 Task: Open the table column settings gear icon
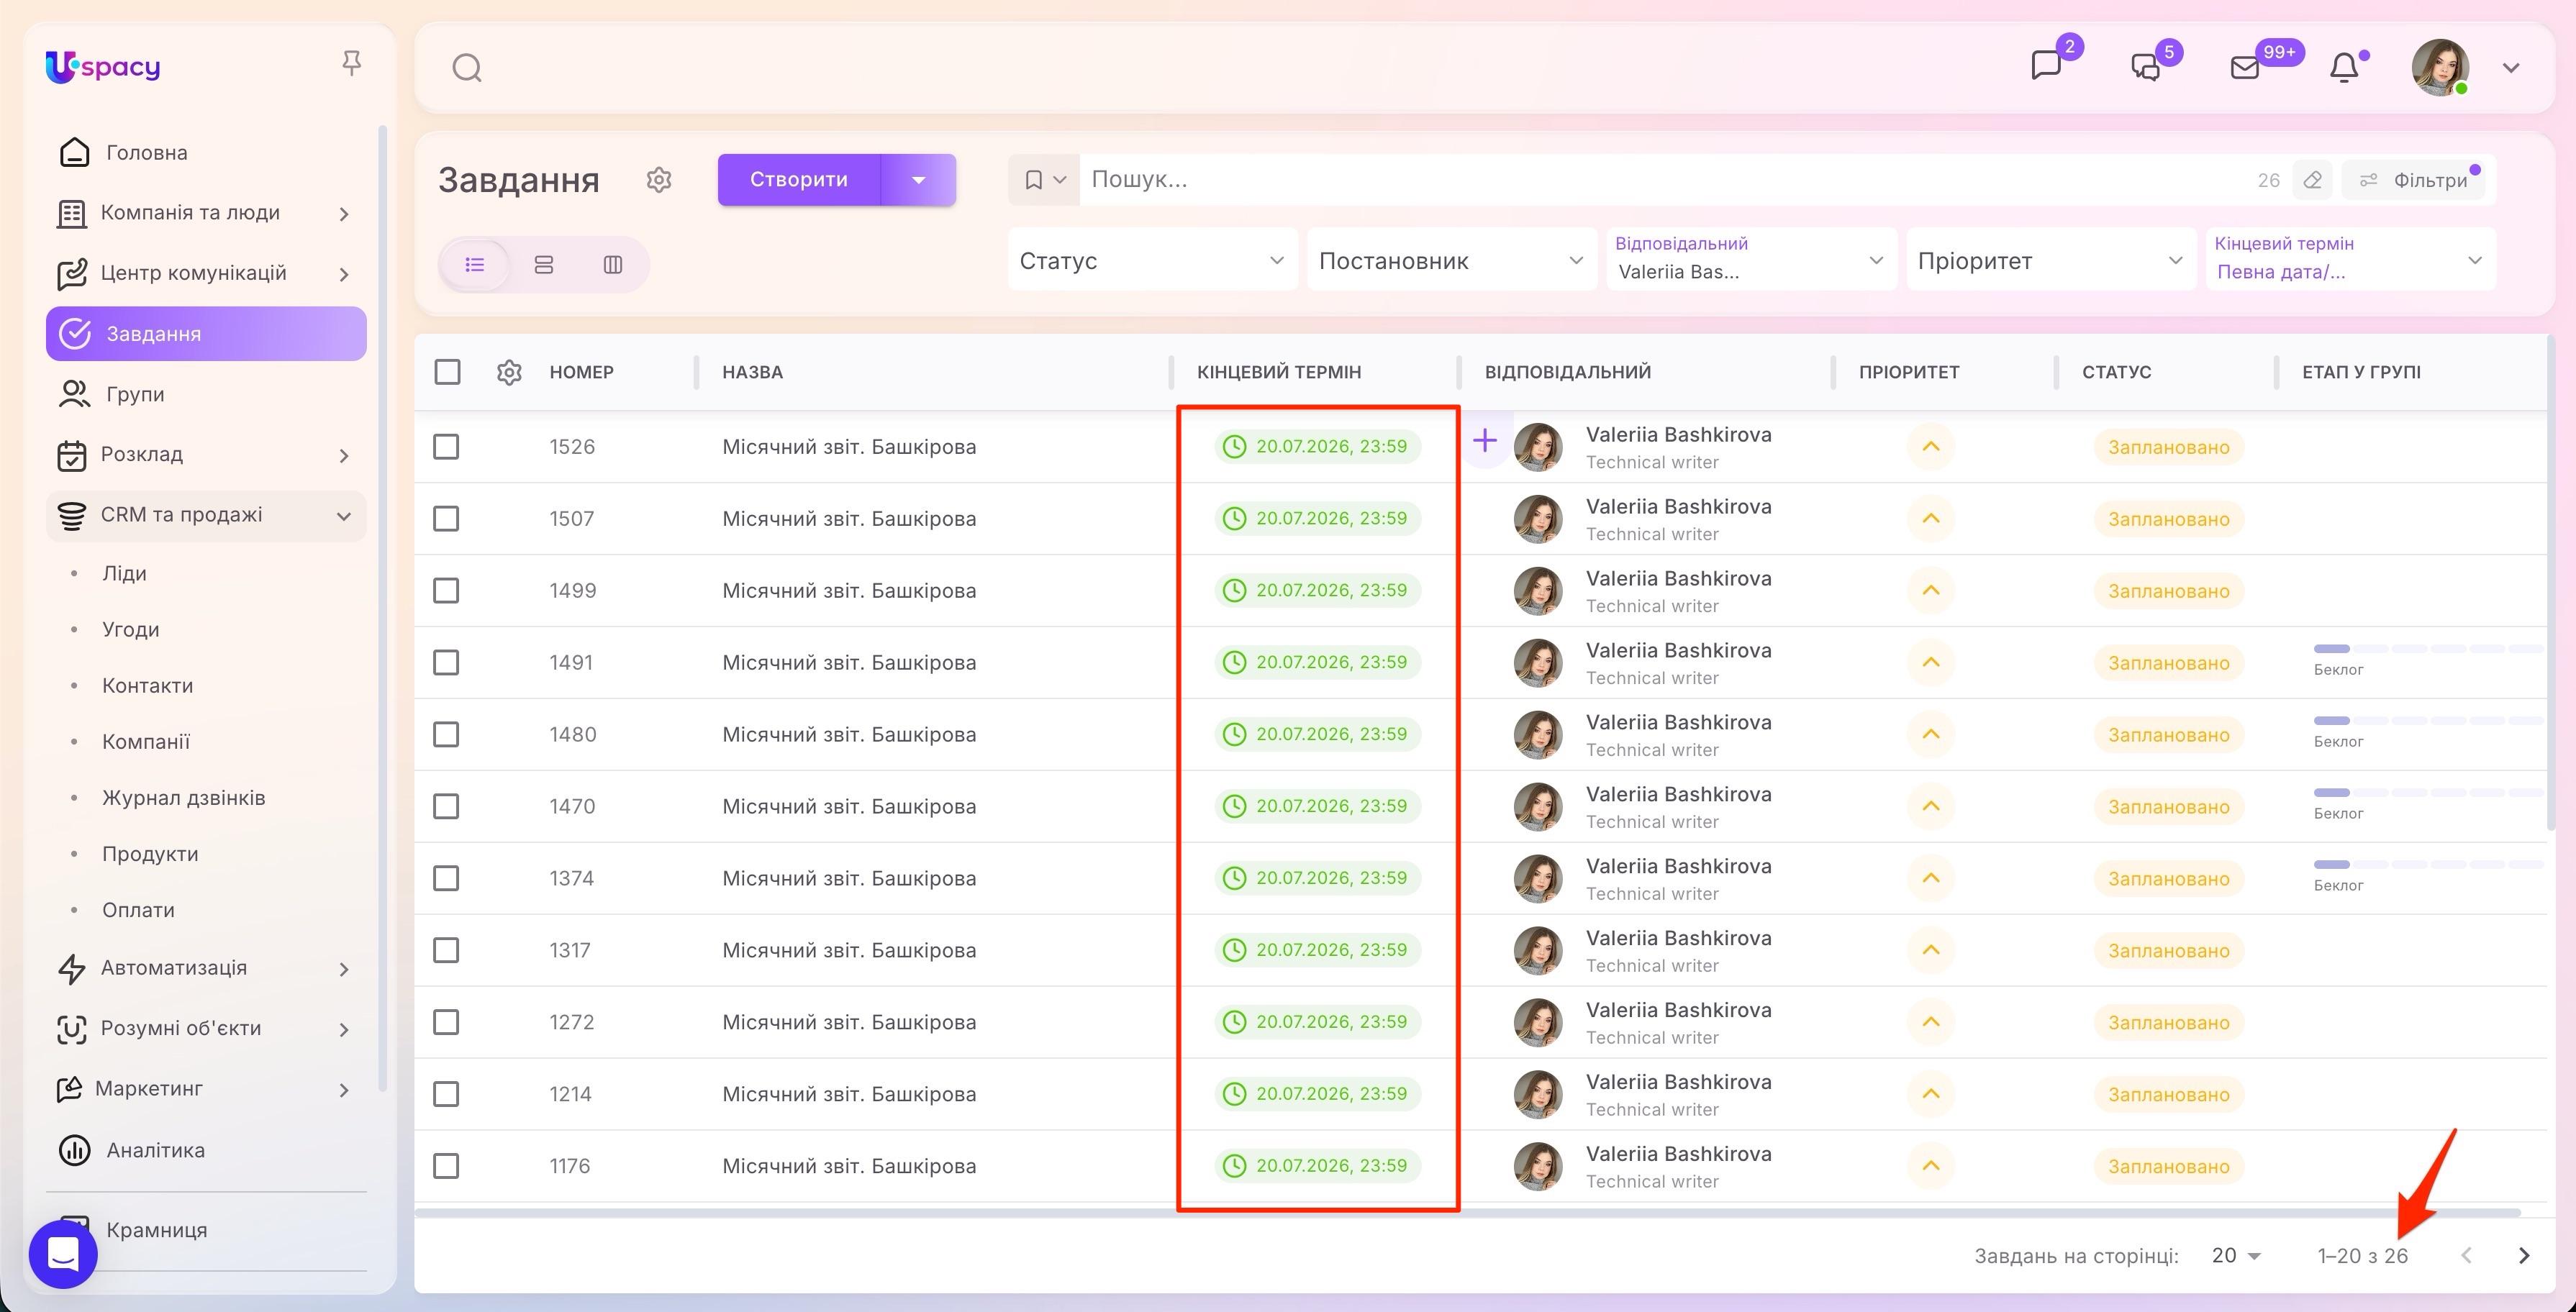pos(509,372)
